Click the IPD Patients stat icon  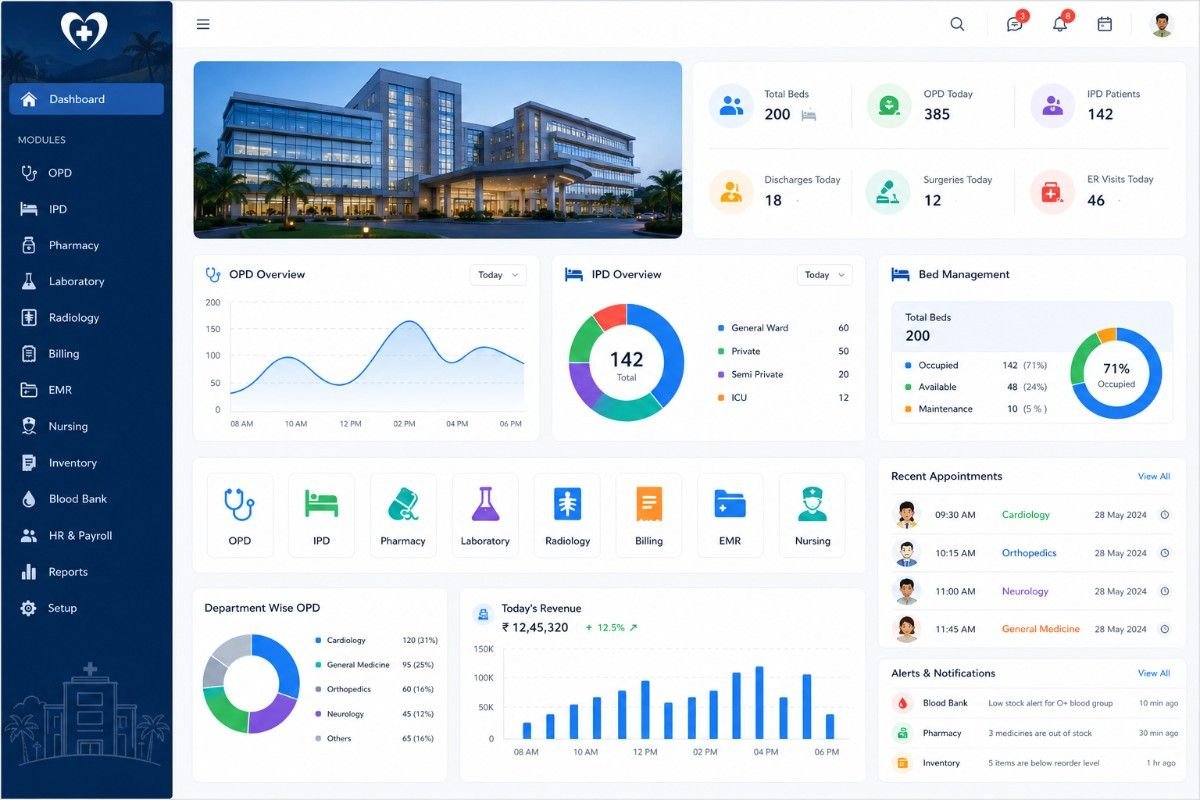1052,105
